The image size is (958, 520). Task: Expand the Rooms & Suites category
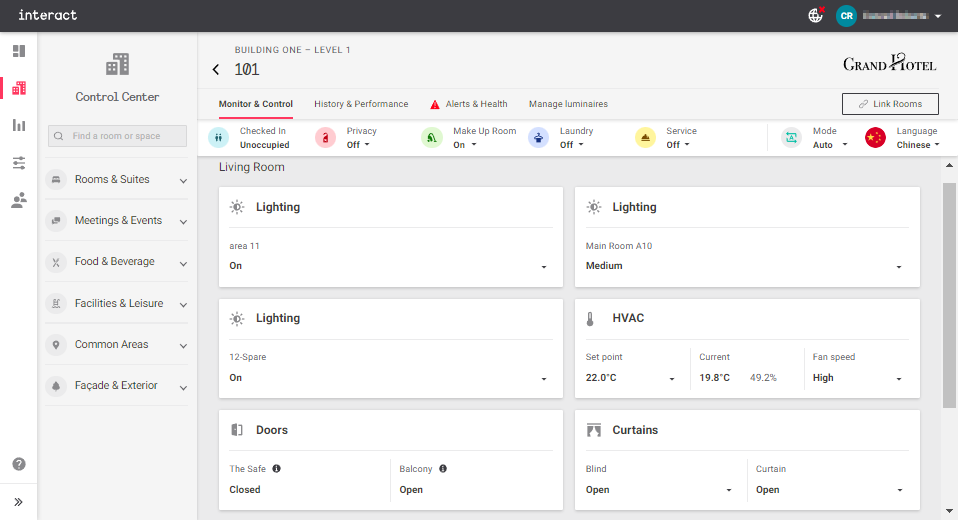tap(117, 180)
